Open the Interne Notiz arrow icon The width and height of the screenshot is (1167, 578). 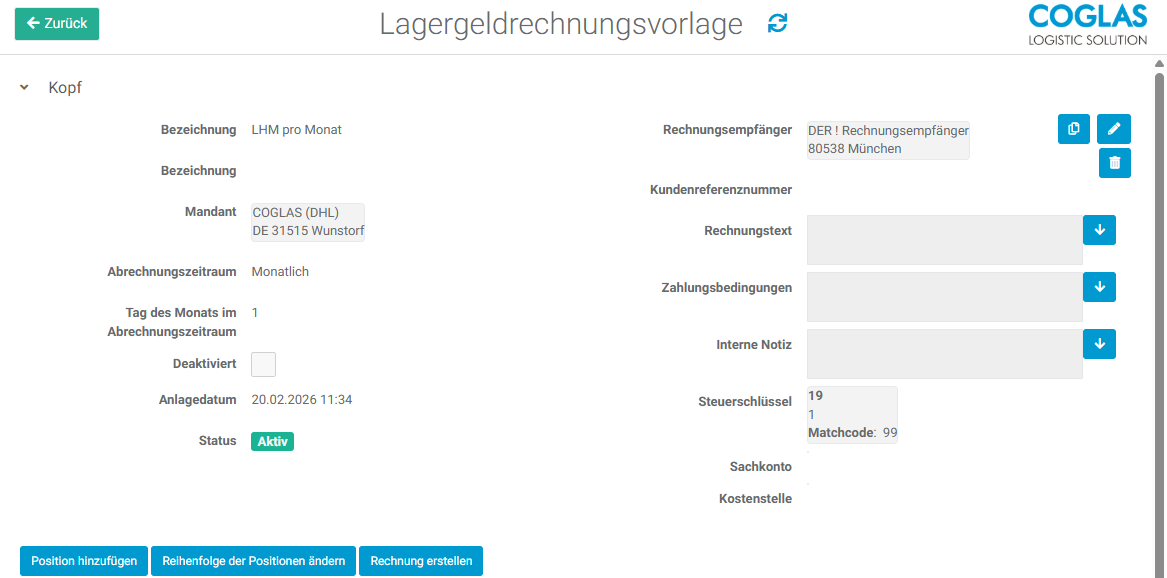pyautogui.click(x=1099, y=343)
